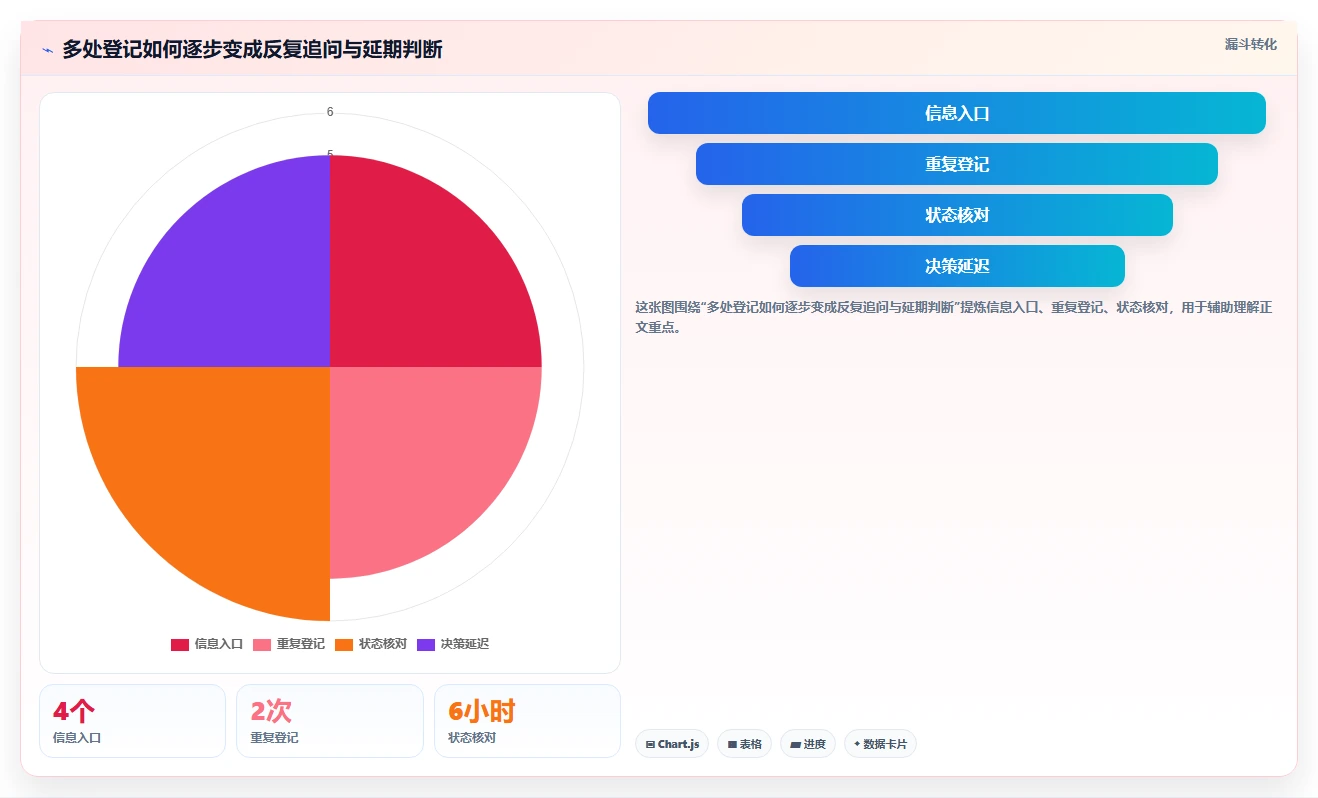Click the axis tick label 6
This screenshot has height=798, width=1318.
click(x=330, y=112)
